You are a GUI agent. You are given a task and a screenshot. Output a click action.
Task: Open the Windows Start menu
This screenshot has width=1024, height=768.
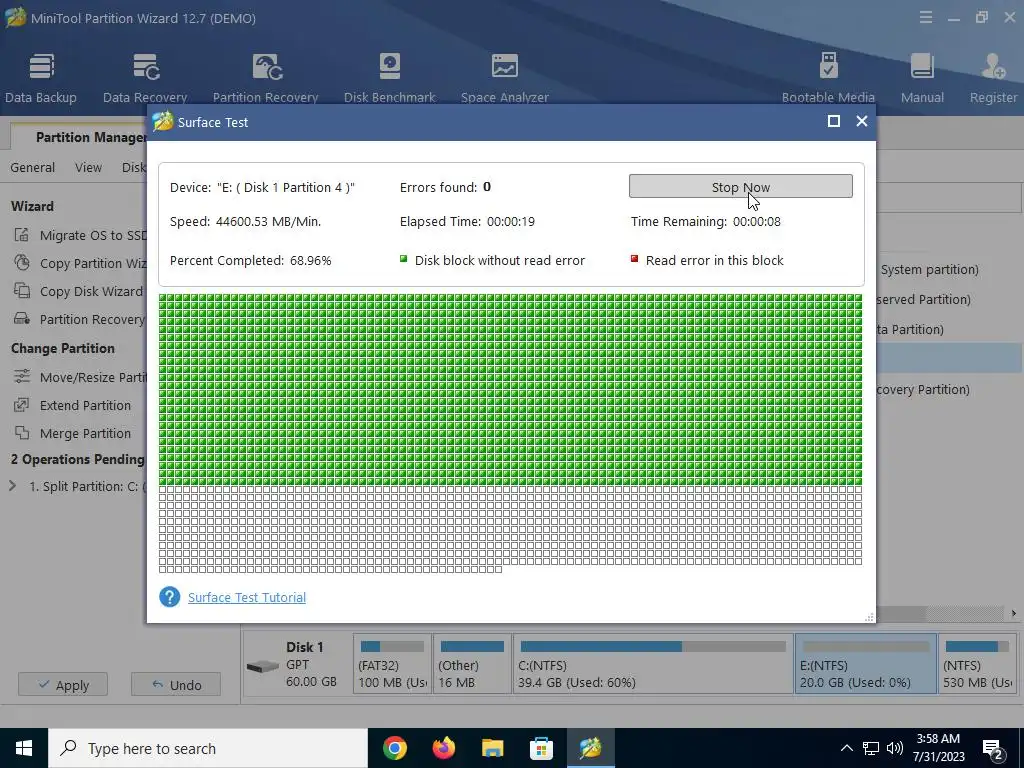pos(24,748)
